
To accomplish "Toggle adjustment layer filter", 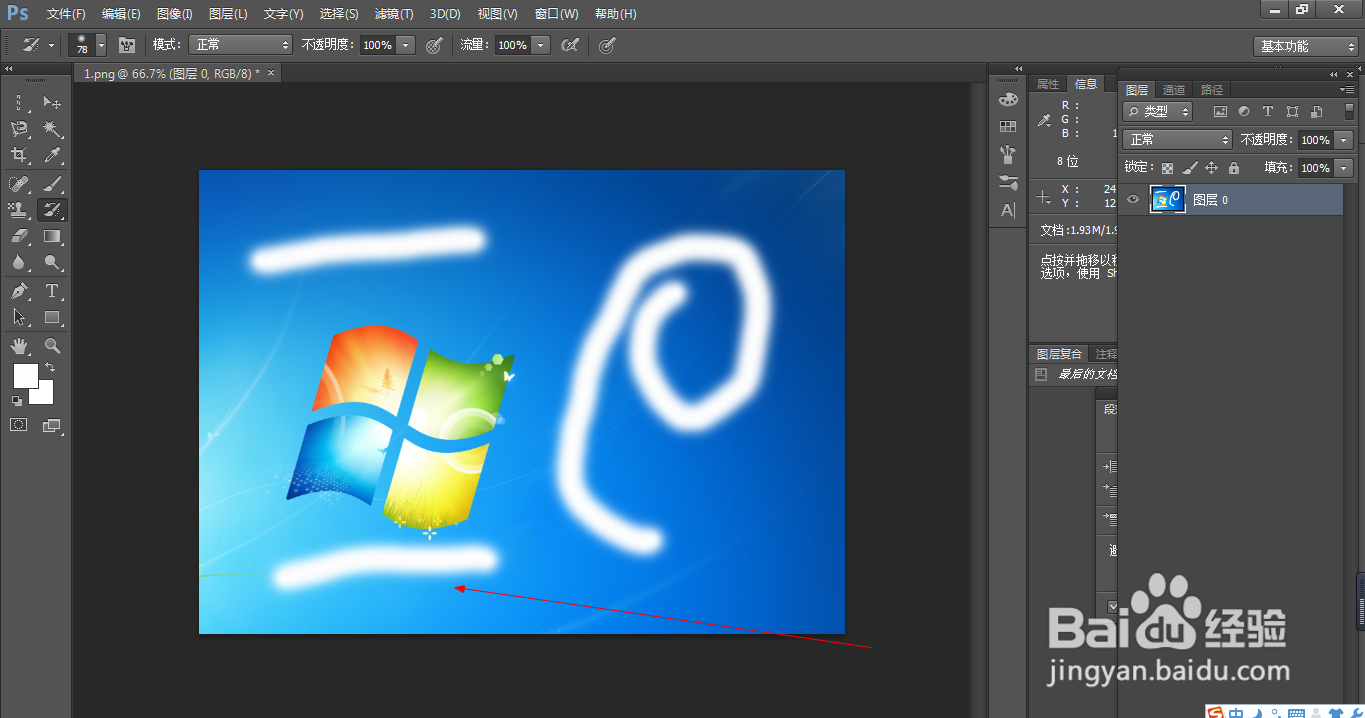I will [x=1244, y=112].
